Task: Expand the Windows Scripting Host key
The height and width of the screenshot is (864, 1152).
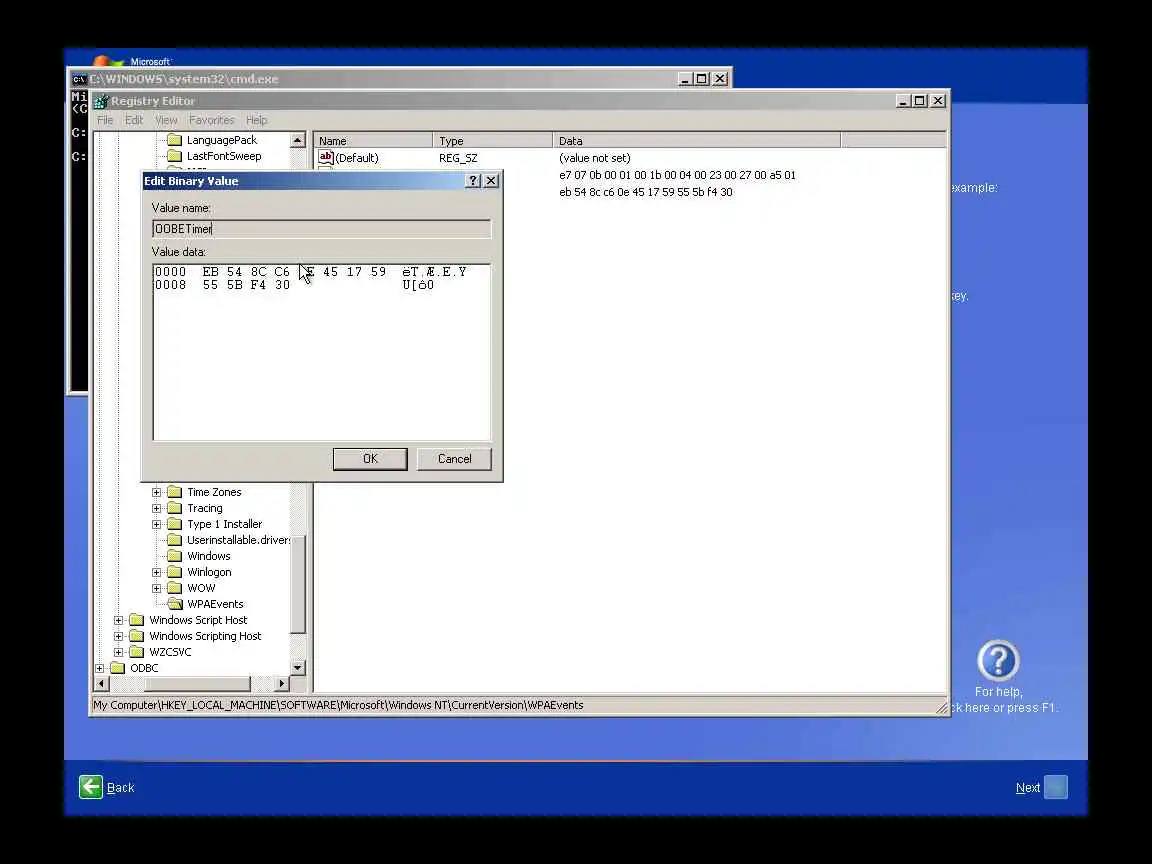Action: [118, 636]
